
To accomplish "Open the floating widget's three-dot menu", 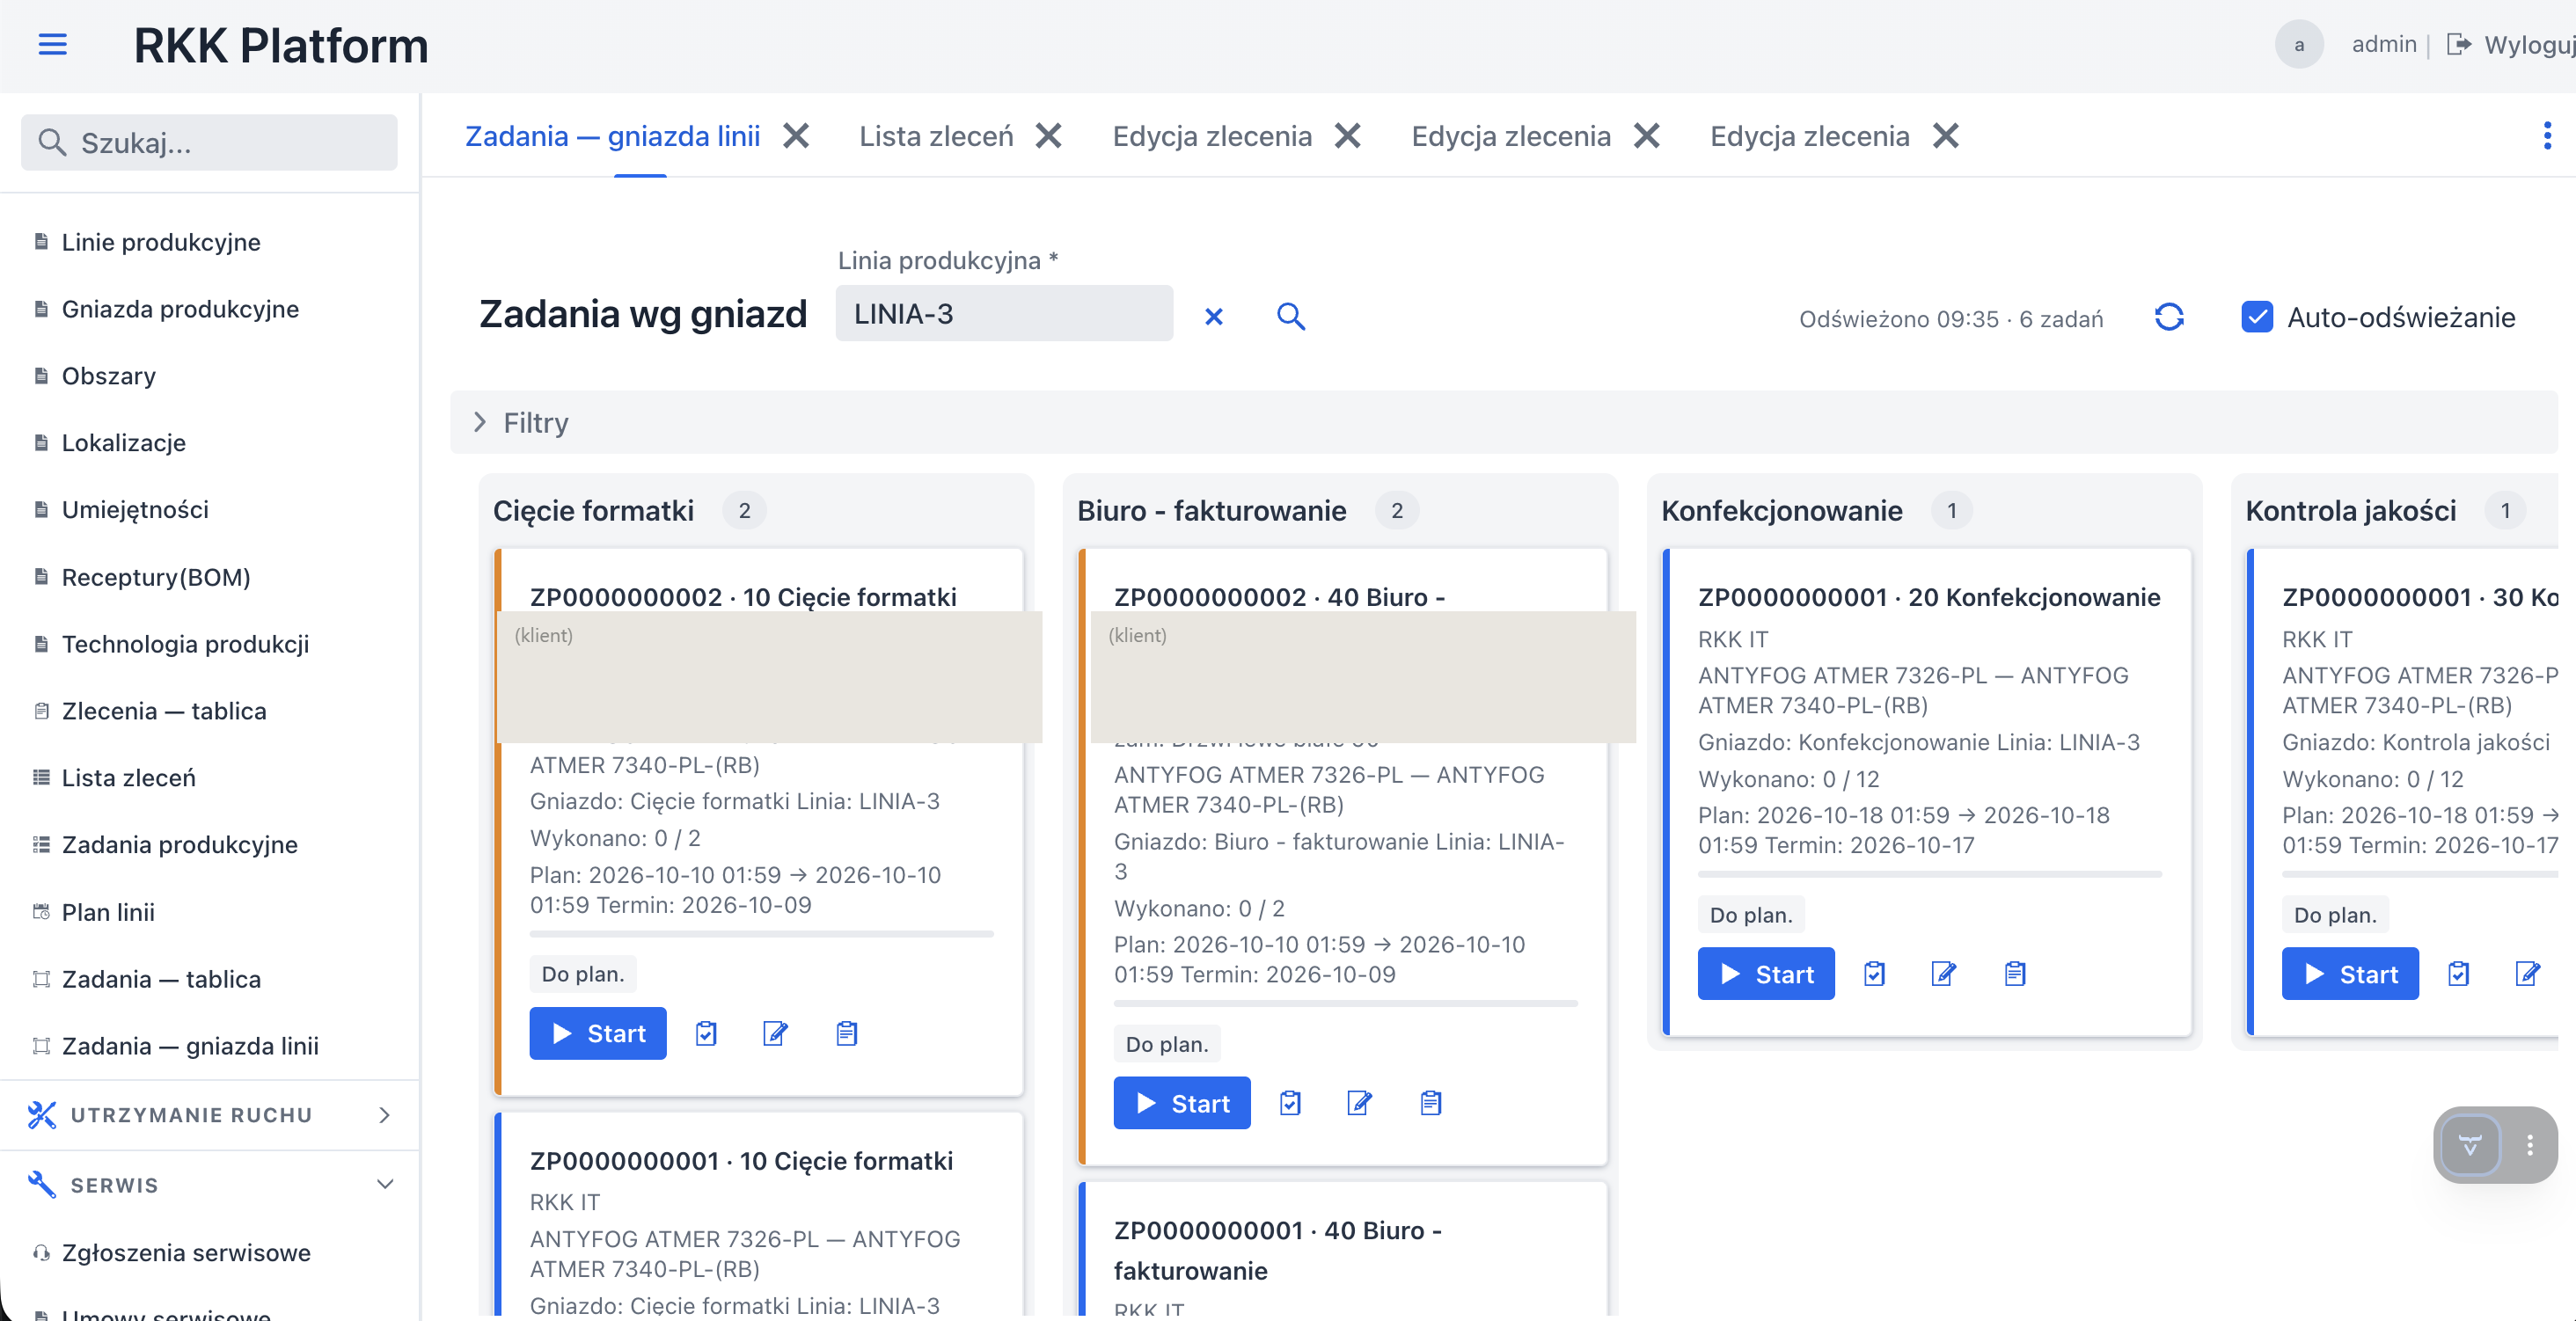I will [2529, 1145].
